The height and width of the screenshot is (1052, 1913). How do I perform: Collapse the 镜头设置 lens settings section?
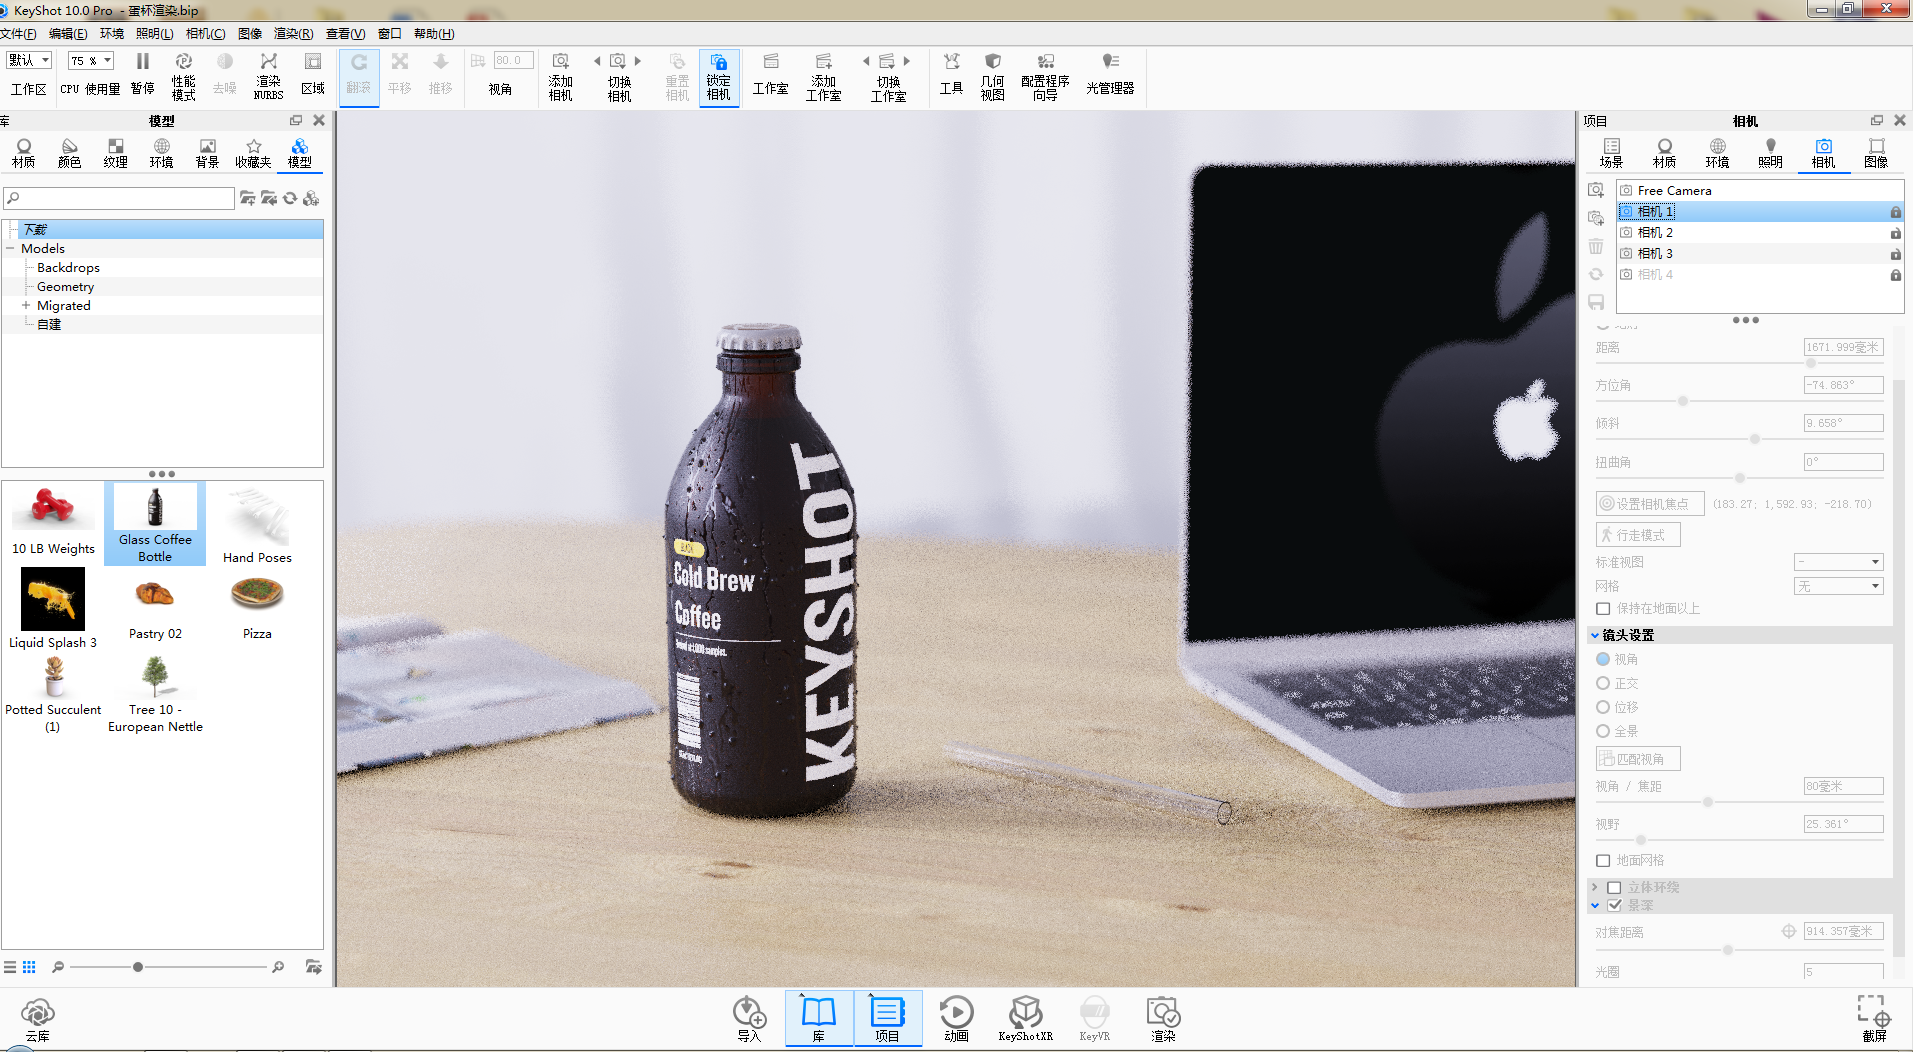(1595, 635)
